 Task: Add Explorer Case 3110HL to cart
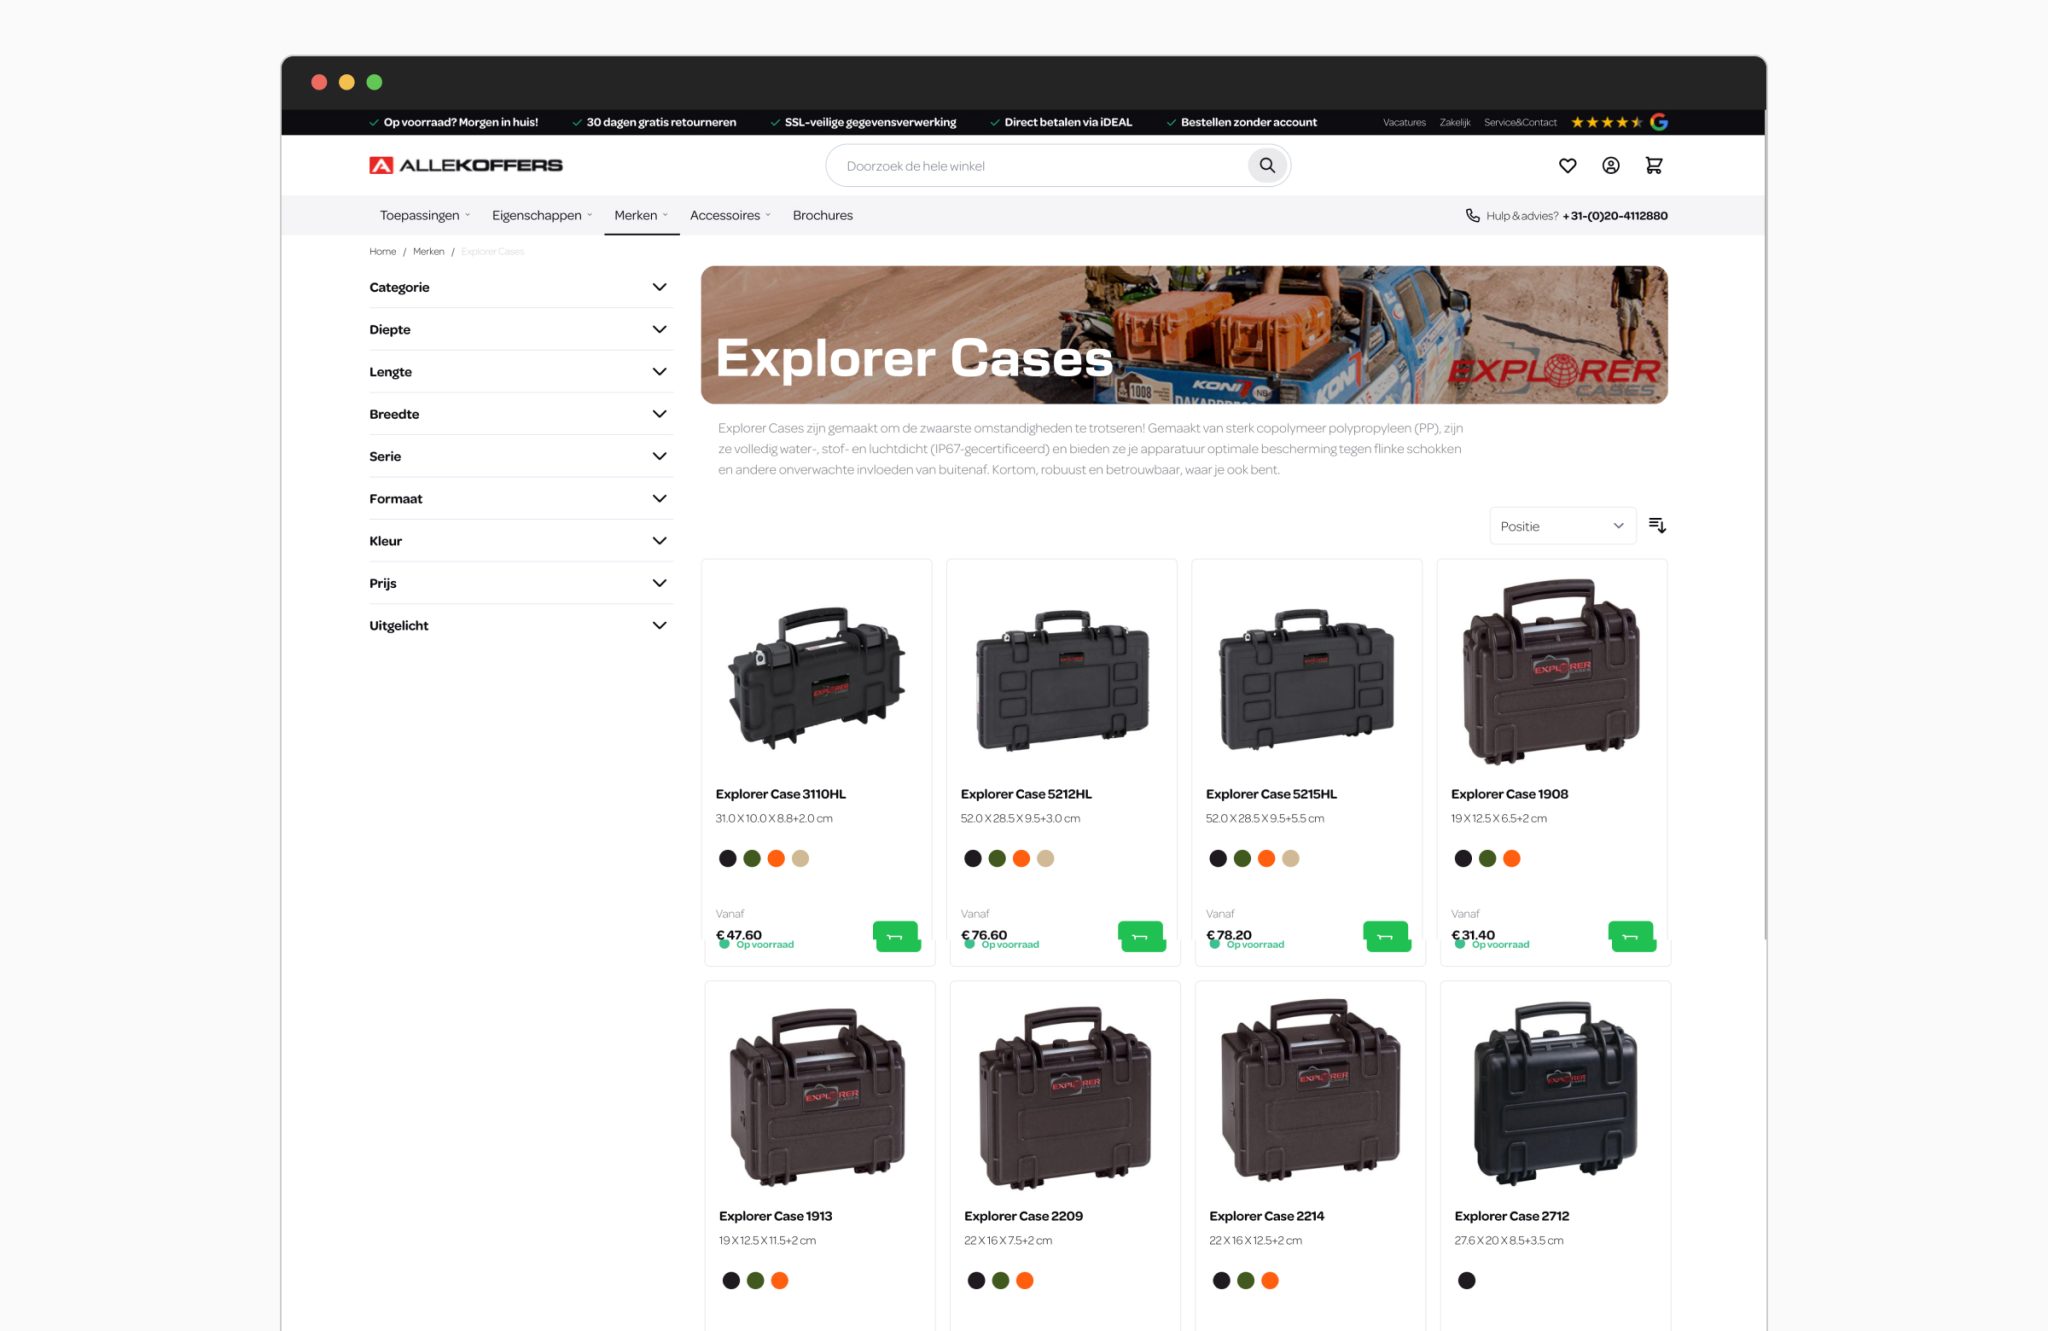[x=897, y=936]
